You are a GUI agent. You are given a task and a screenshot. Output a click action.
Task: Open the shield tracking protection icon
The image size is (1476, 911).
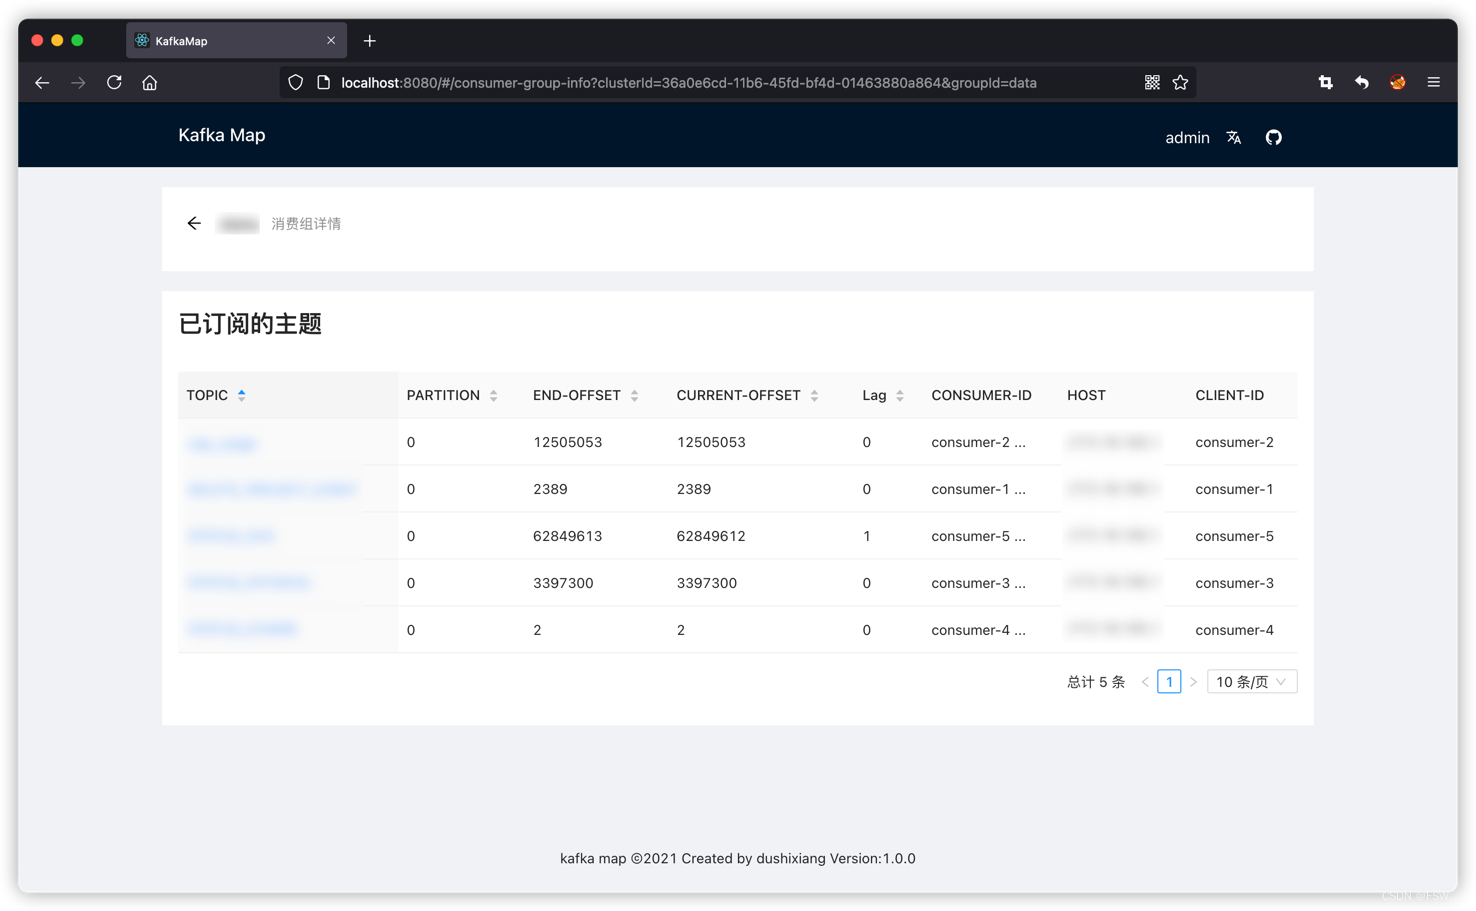point(295,83)
